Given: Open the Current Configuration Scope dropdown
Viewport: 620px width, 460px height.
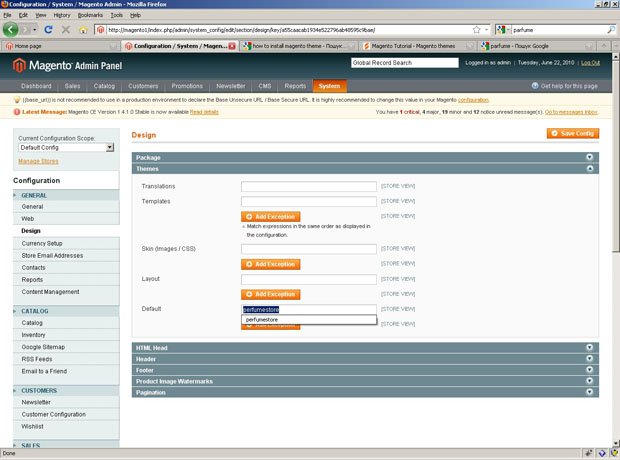Looking at the screenshot, I should 66,148.
